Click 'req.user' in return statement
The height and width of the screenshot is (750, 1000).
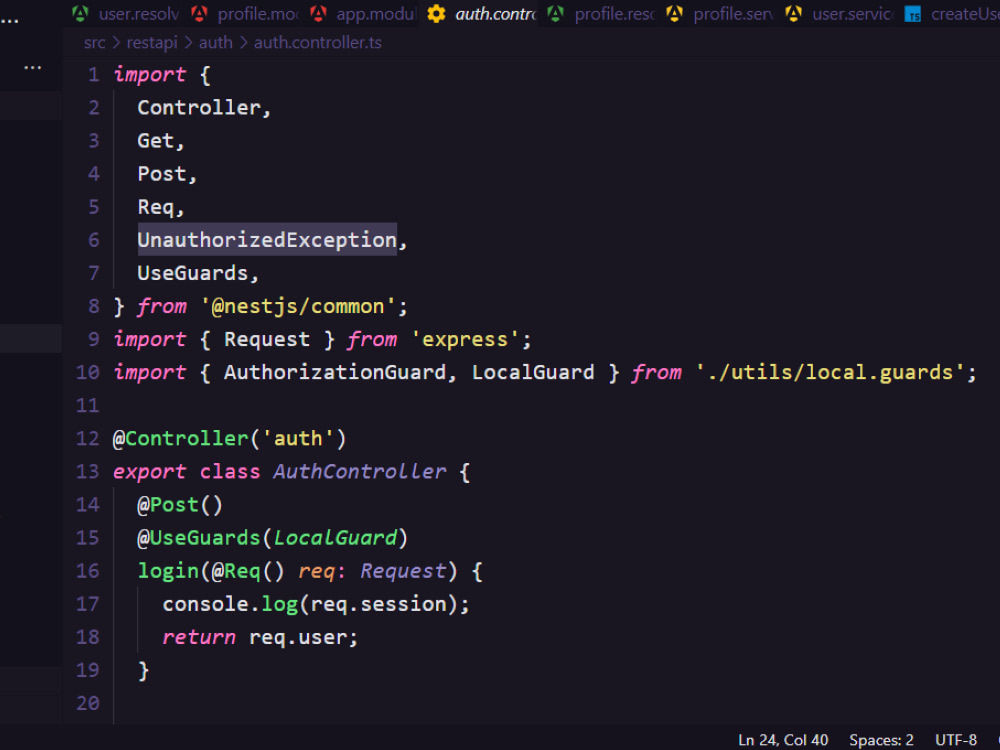298,638
